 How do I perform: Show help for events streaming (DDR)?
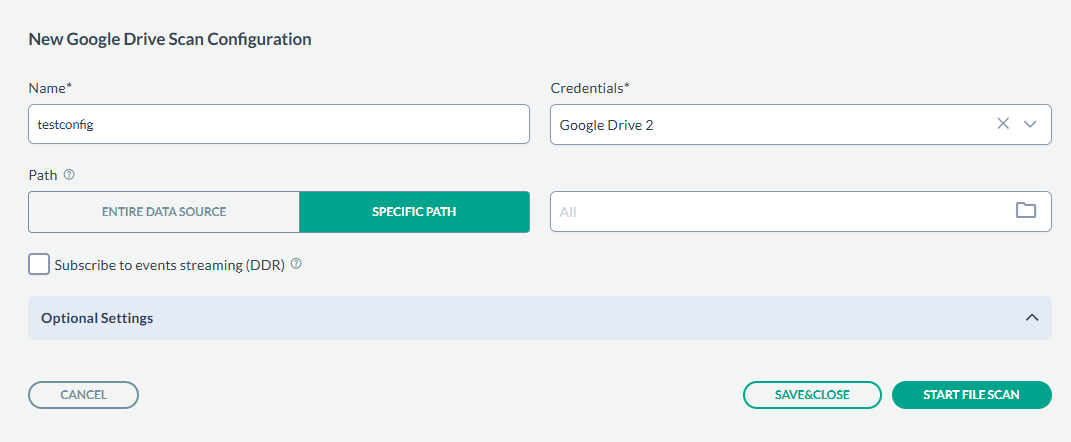coord(296,265)
